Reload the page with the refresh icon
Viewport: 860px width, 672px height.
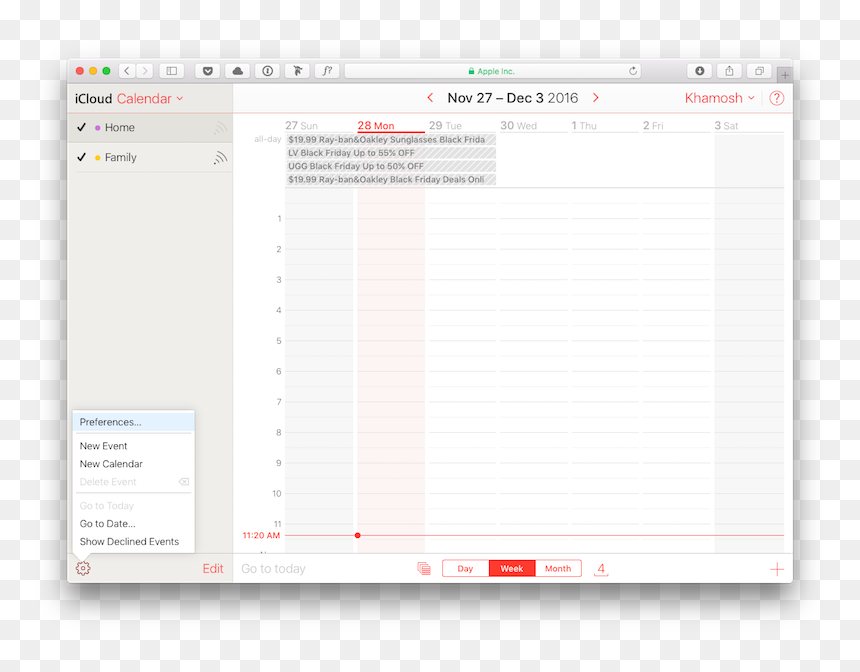[x=633, y=71]
